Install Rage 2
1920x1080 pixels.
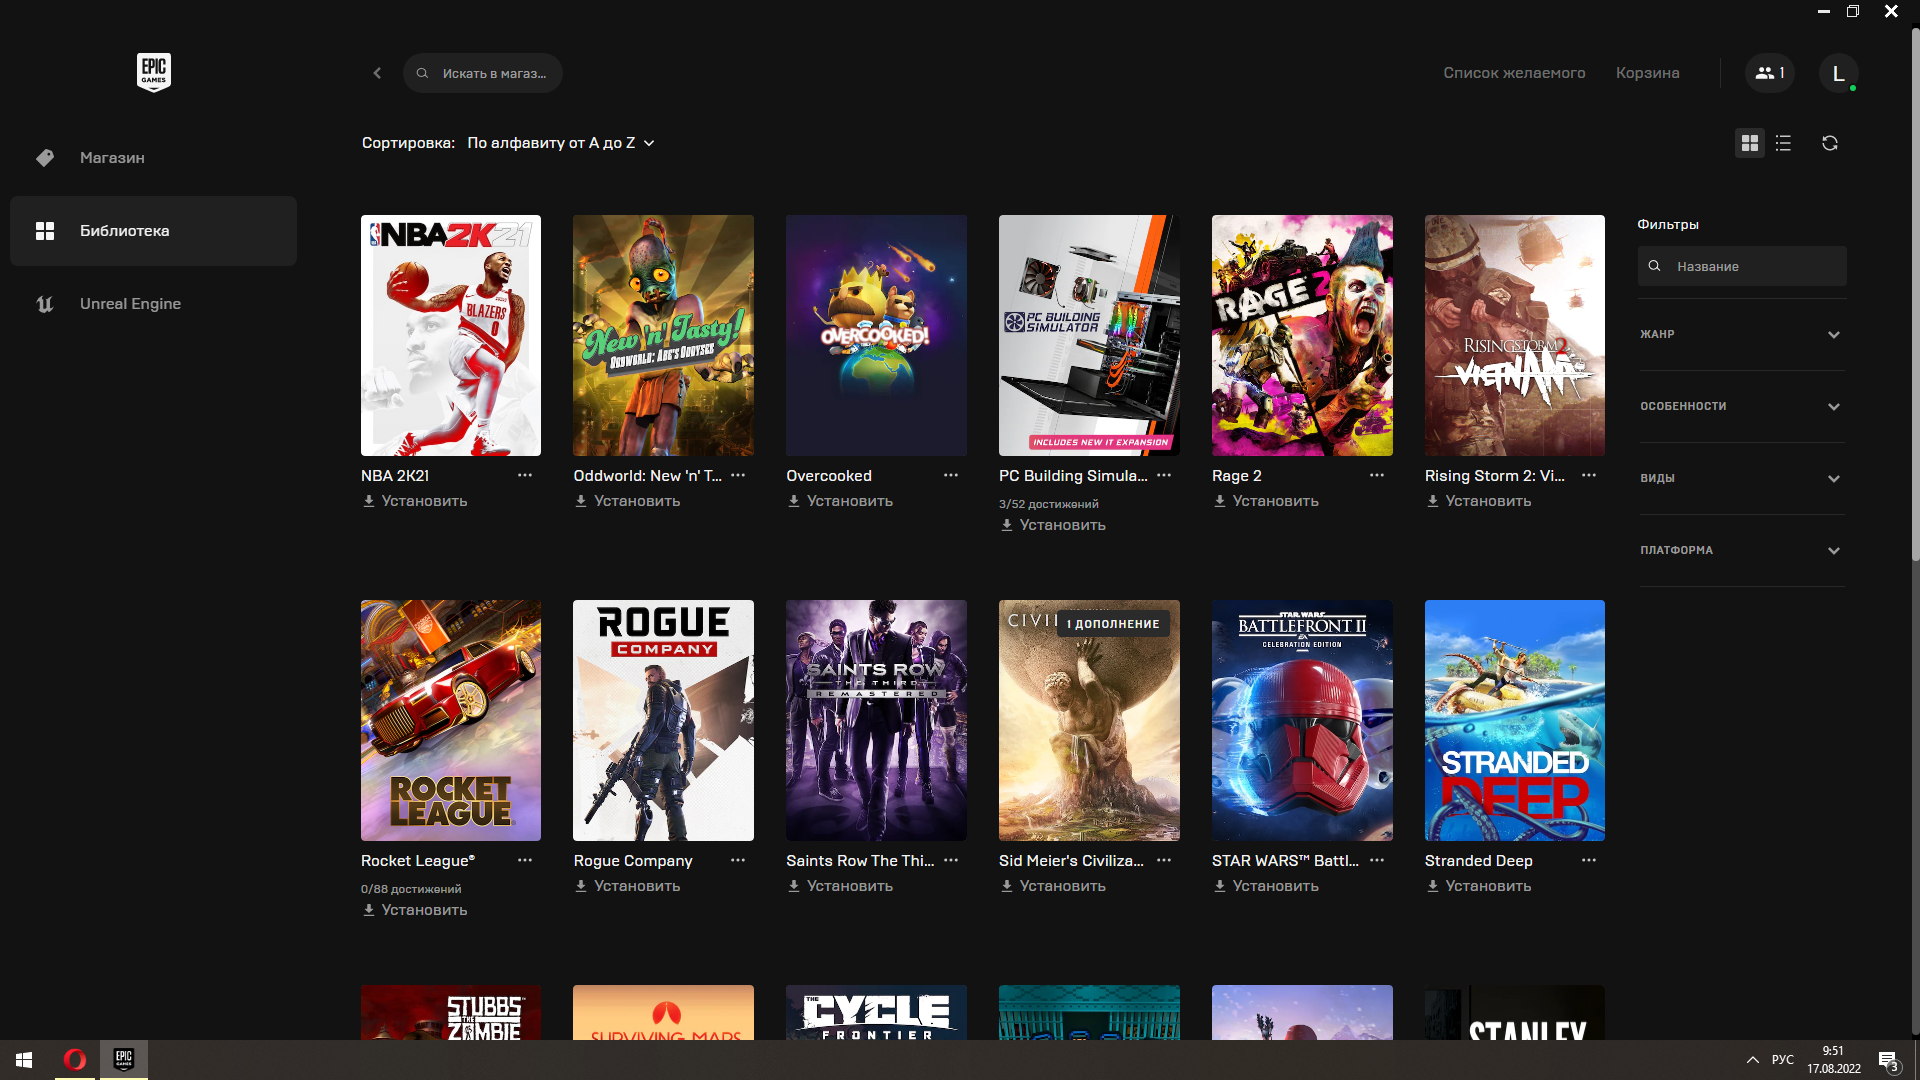pos(1266,501)
